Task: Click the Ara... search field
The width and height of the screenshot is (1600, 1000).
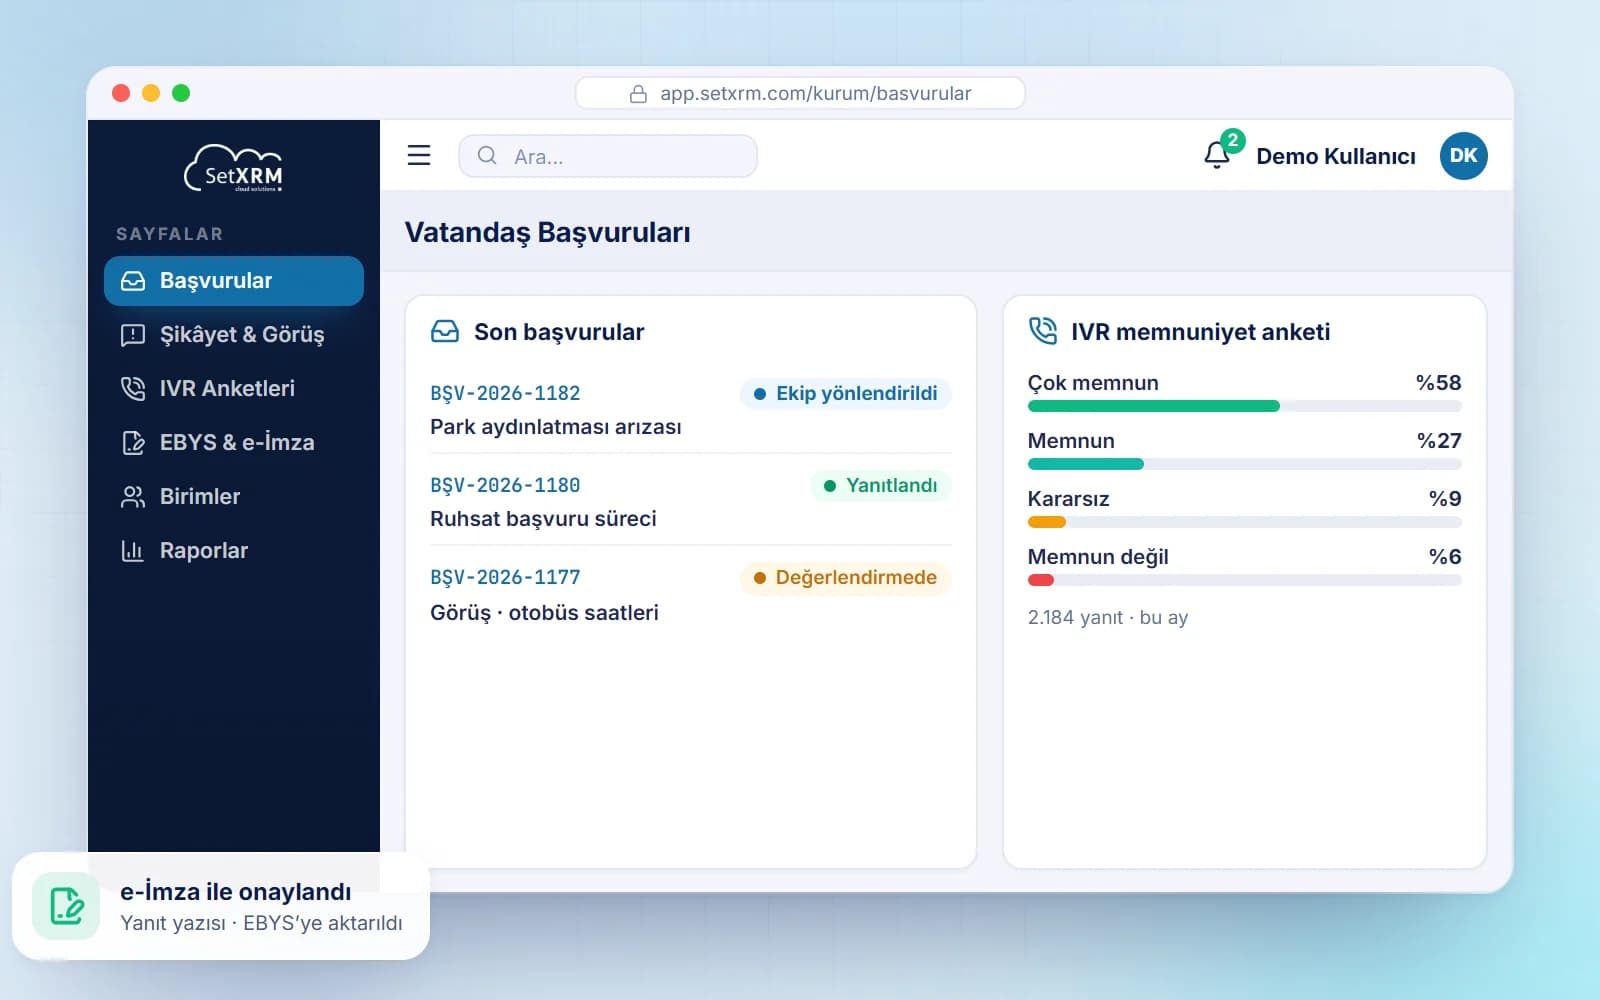Action: tap(608, 156)
